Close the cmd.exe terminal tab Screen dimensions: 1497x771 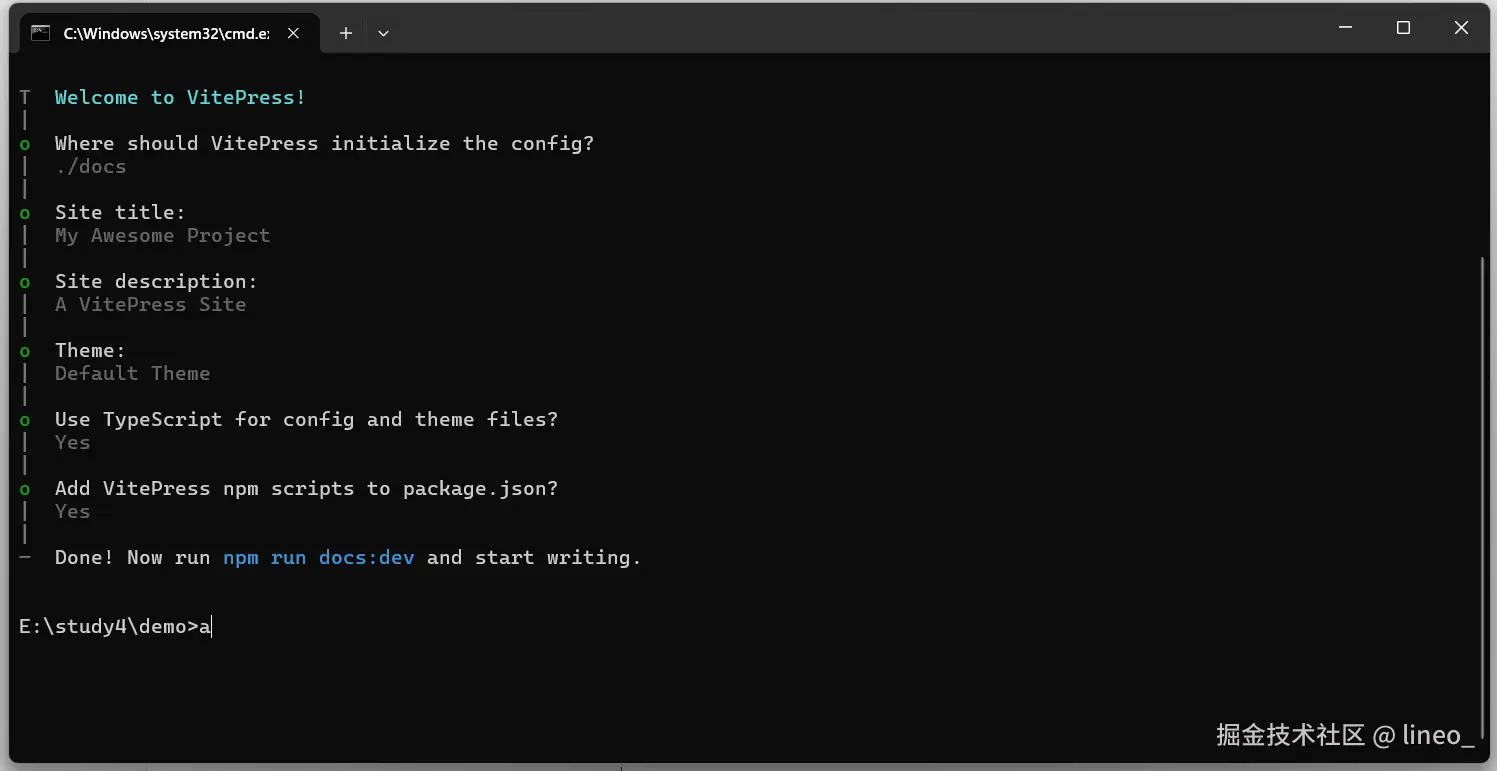pos(294,33)
